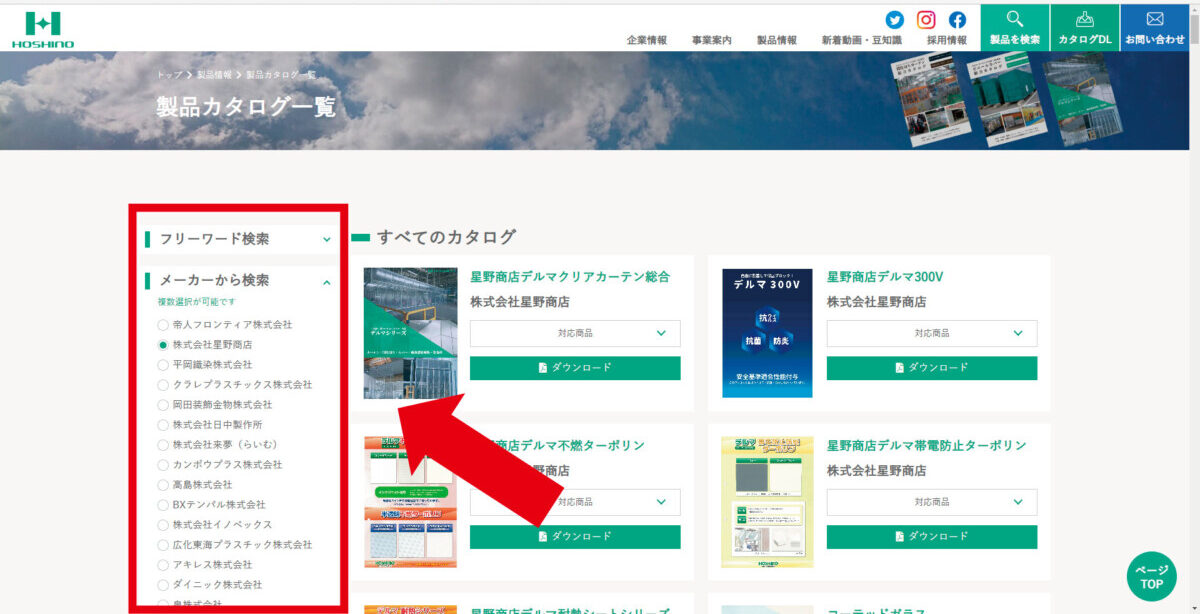1200x614 pixels.
Task: Open the 採用情報 menu
Action: (x=947, y=40)
